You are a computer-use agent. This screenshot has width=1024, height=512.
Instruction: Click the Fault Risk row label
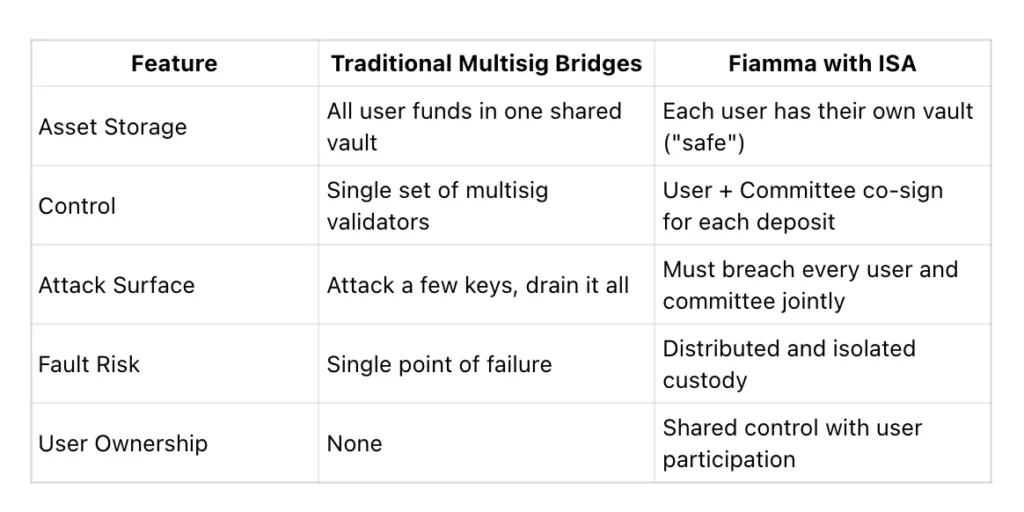[x=89, y=364]
